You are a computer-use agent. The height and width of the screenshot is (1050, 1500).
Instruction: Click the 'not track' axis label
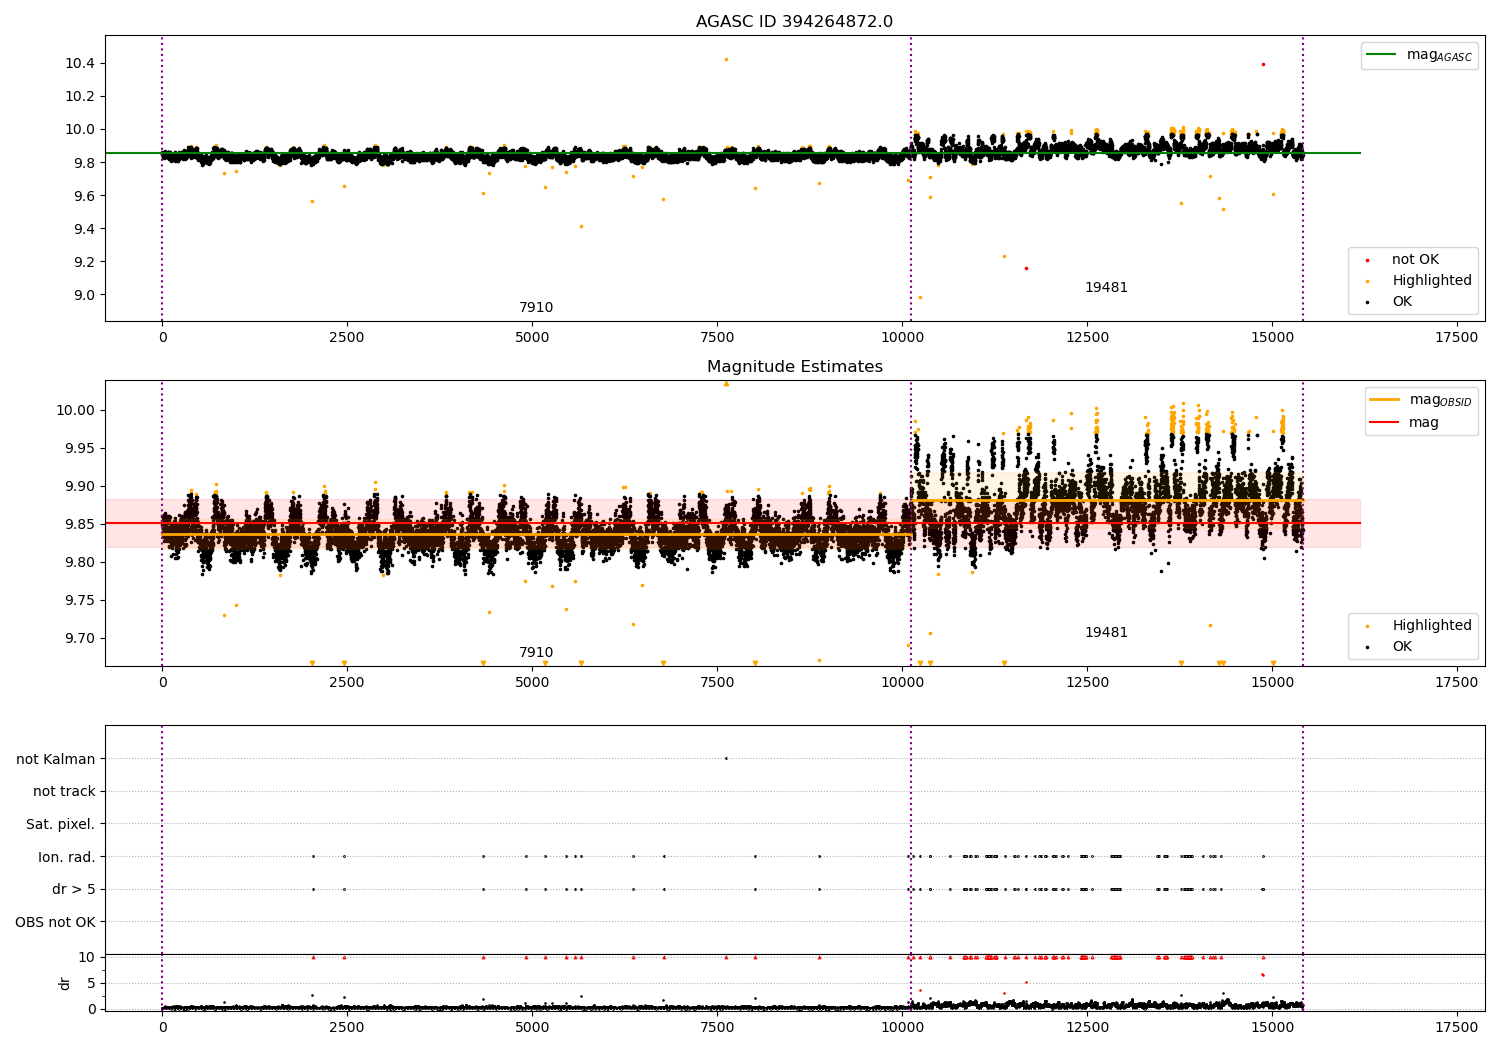(x=64, y=792)
